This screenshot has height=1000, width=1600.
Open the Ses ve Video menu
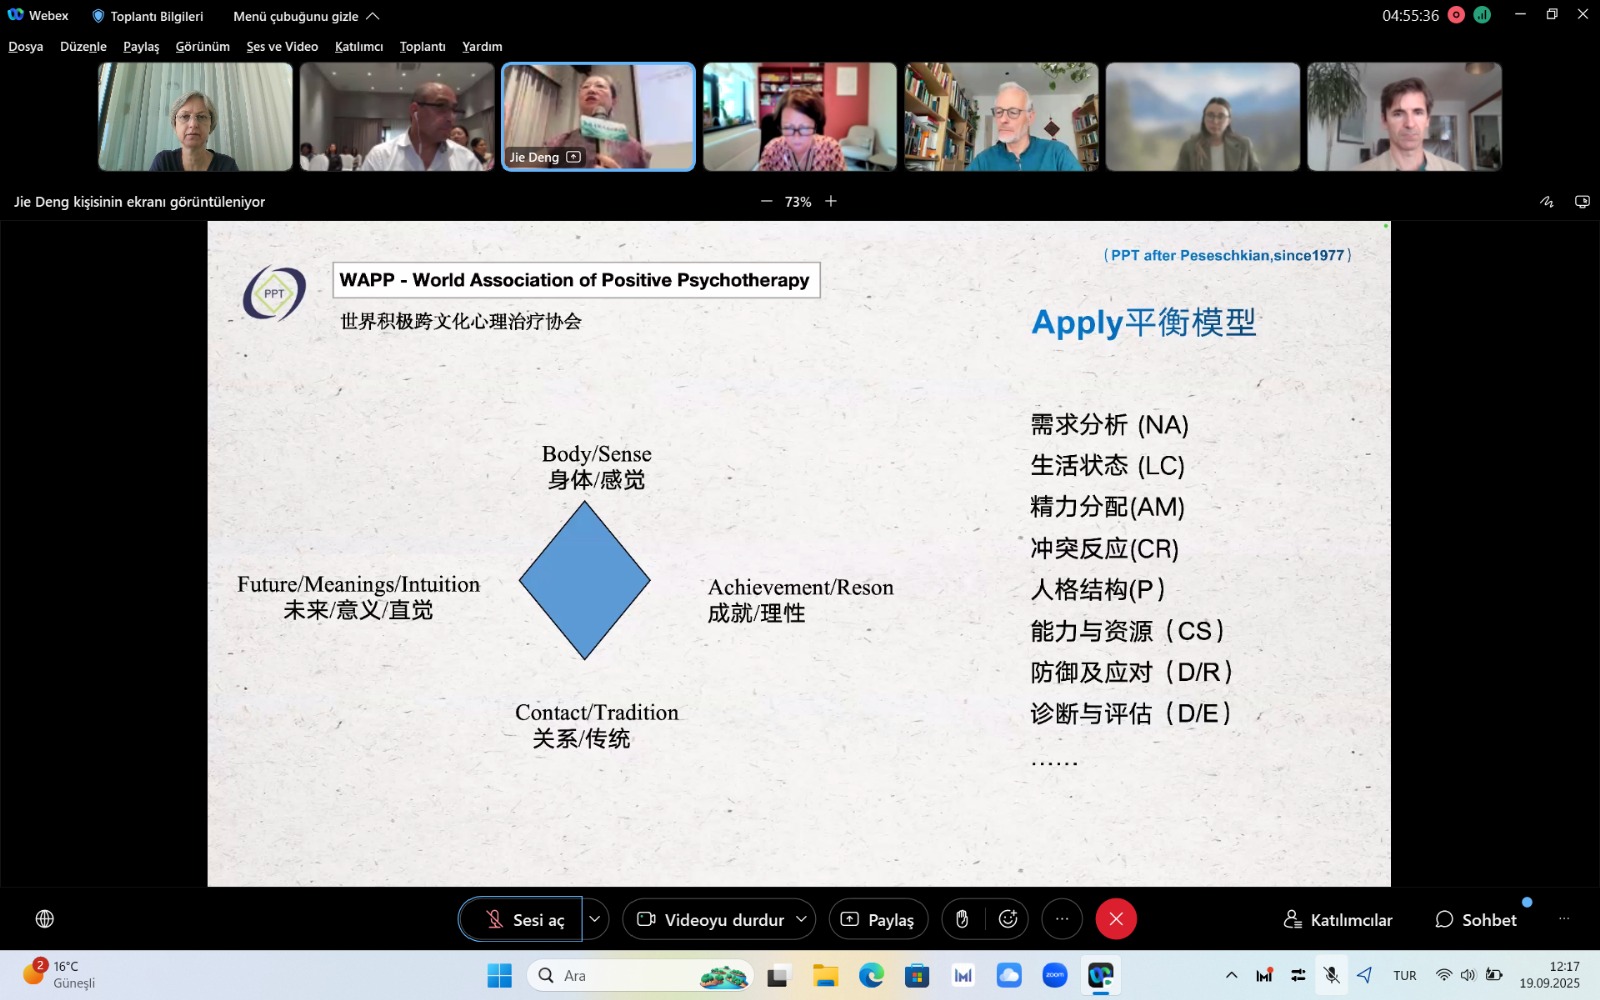pyautogui.click(x=282, y=47)
